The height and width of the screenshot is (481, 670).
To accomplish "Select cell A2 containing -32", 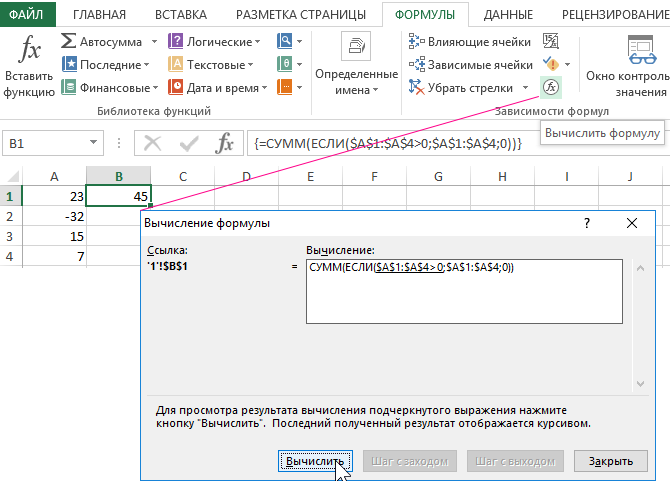I will (x=54, y=216).
